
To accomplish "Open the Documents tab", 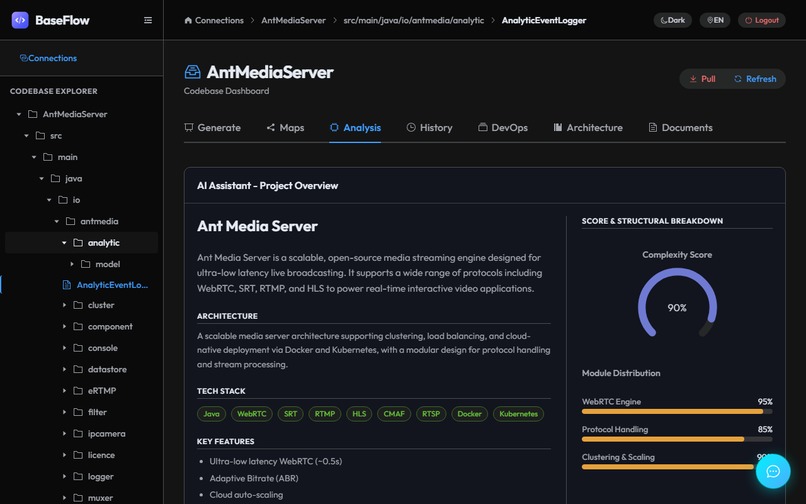I will click(681, 128).
